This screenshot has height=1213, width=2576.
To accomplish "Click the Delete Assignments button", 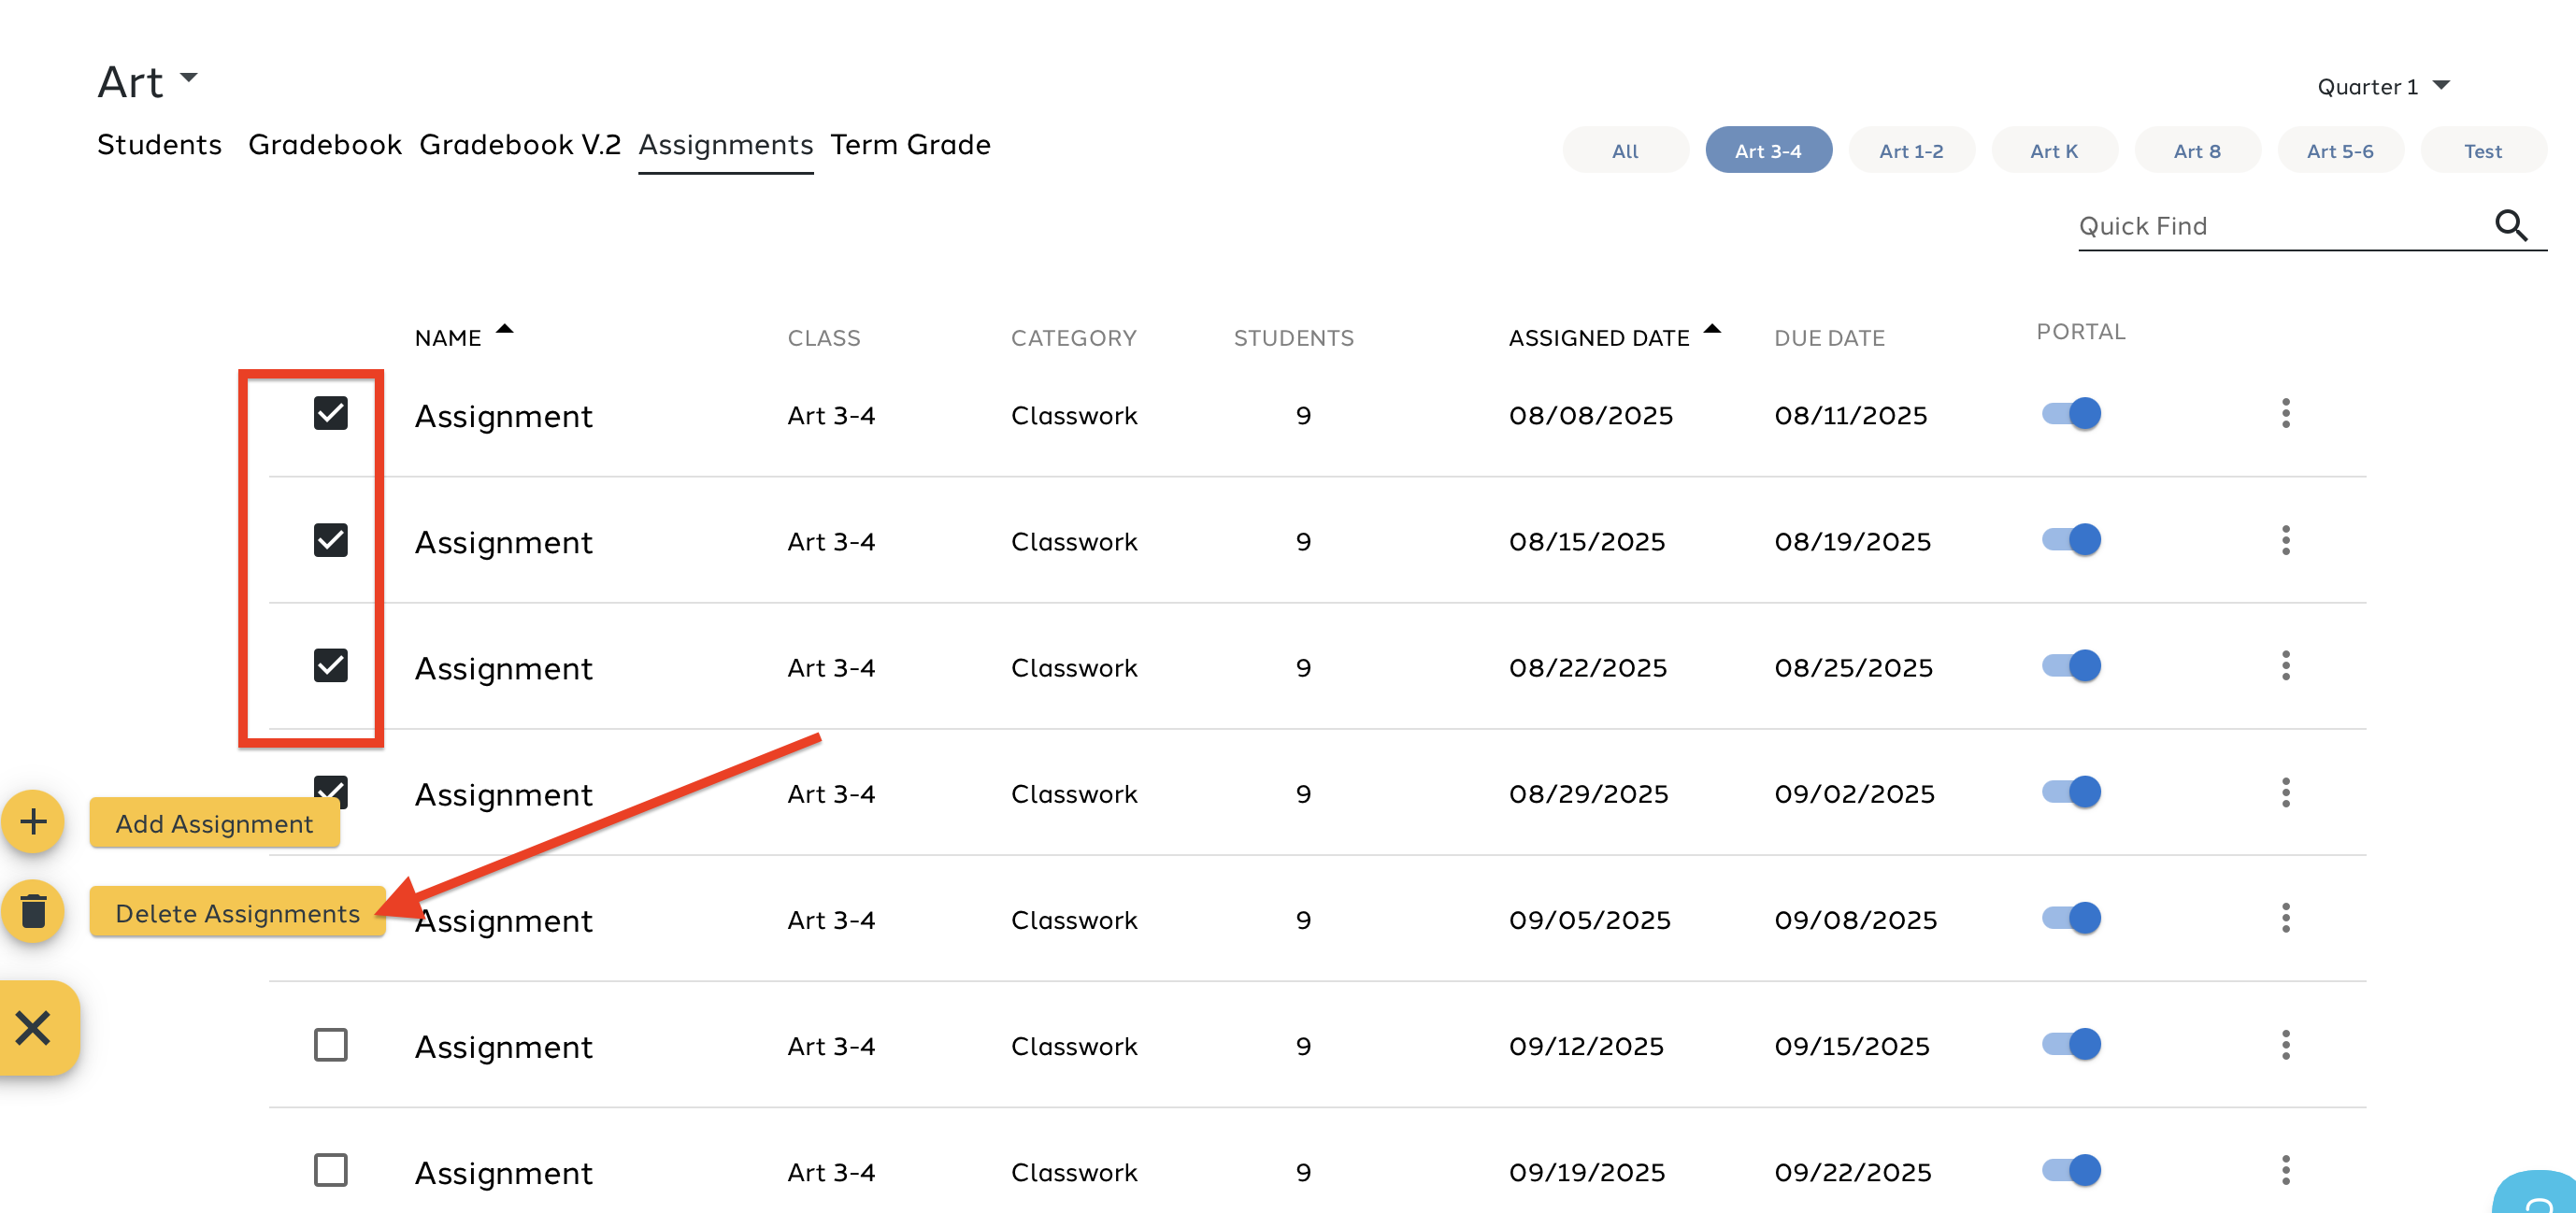I will click(x=237, y=913).
